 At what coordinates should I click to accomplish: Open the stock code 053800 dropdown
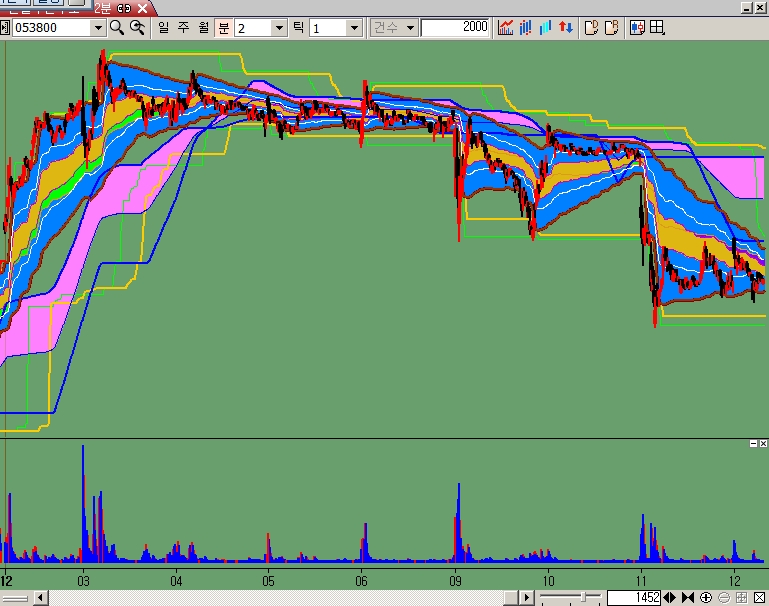point(98,28)
